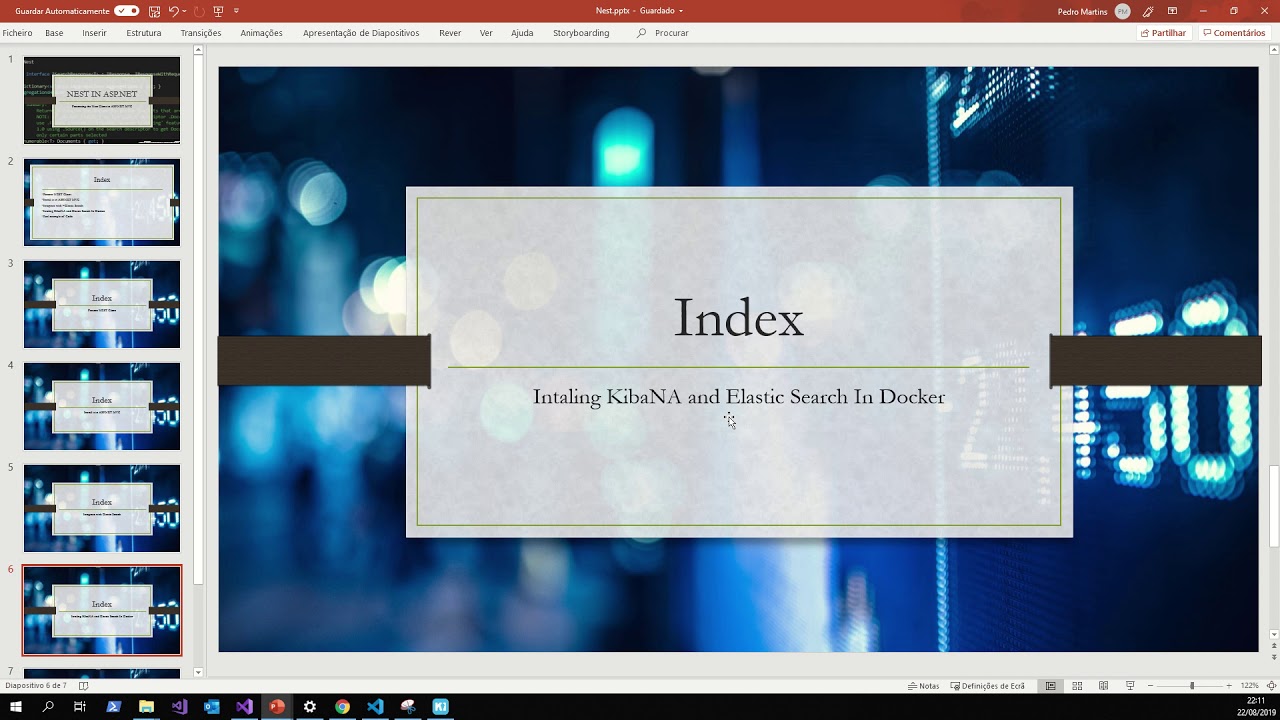
Task: Open Windows taskbar search
Action: tap(48, 707)
